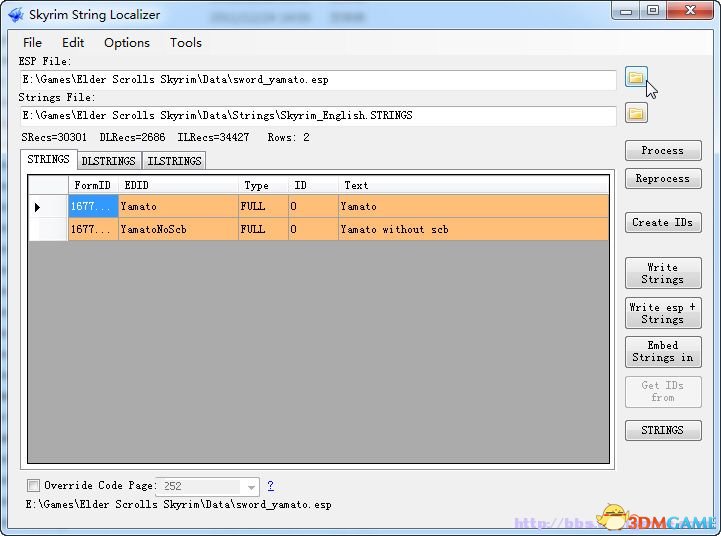Browse for ESP file with folder icon
Viewport: 721px width, 536px height.
click(636, 77)
